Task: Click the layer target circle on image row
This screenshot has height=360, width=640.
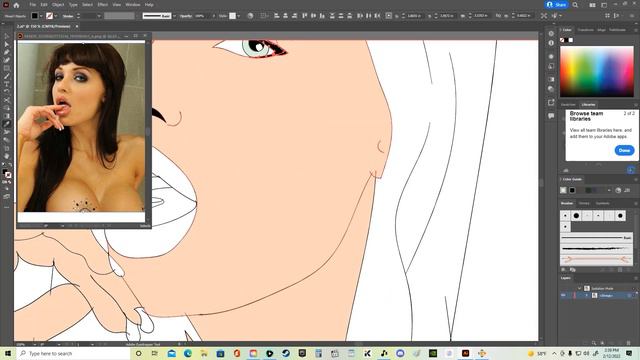Action: click(x=629, y=295)
